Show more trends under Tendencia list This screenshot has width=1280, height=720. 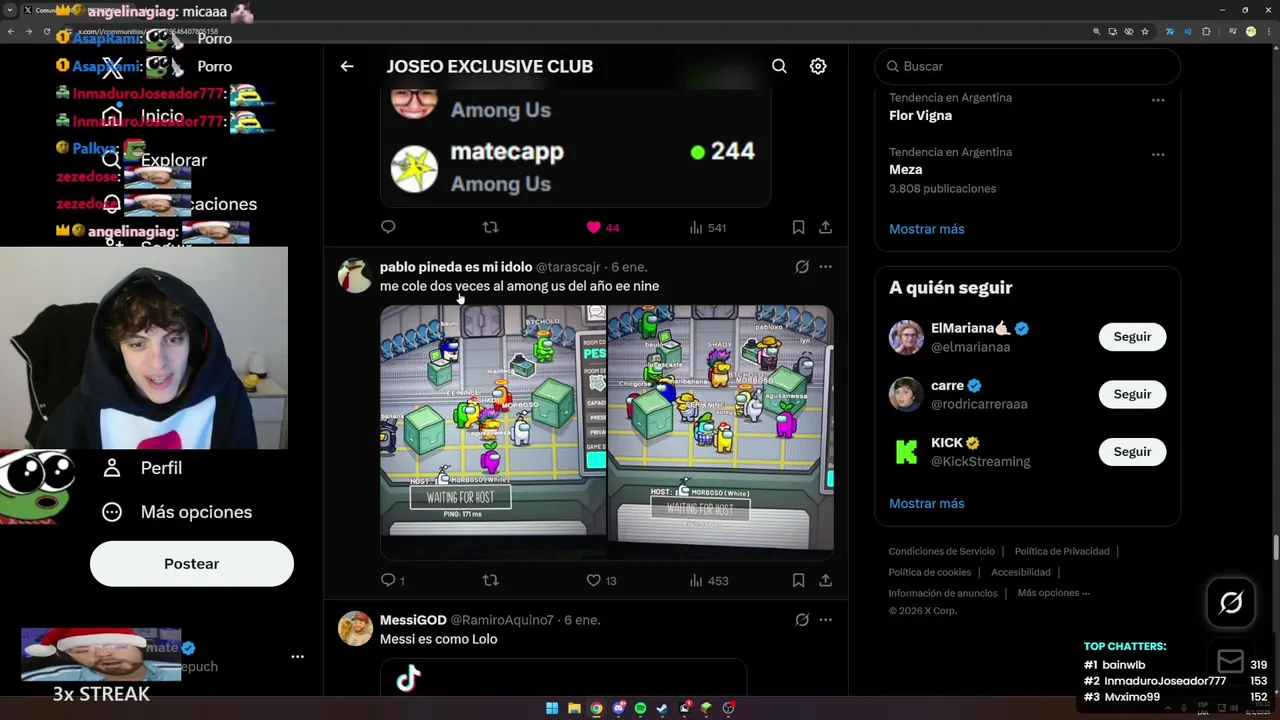(x=926, y=229)
